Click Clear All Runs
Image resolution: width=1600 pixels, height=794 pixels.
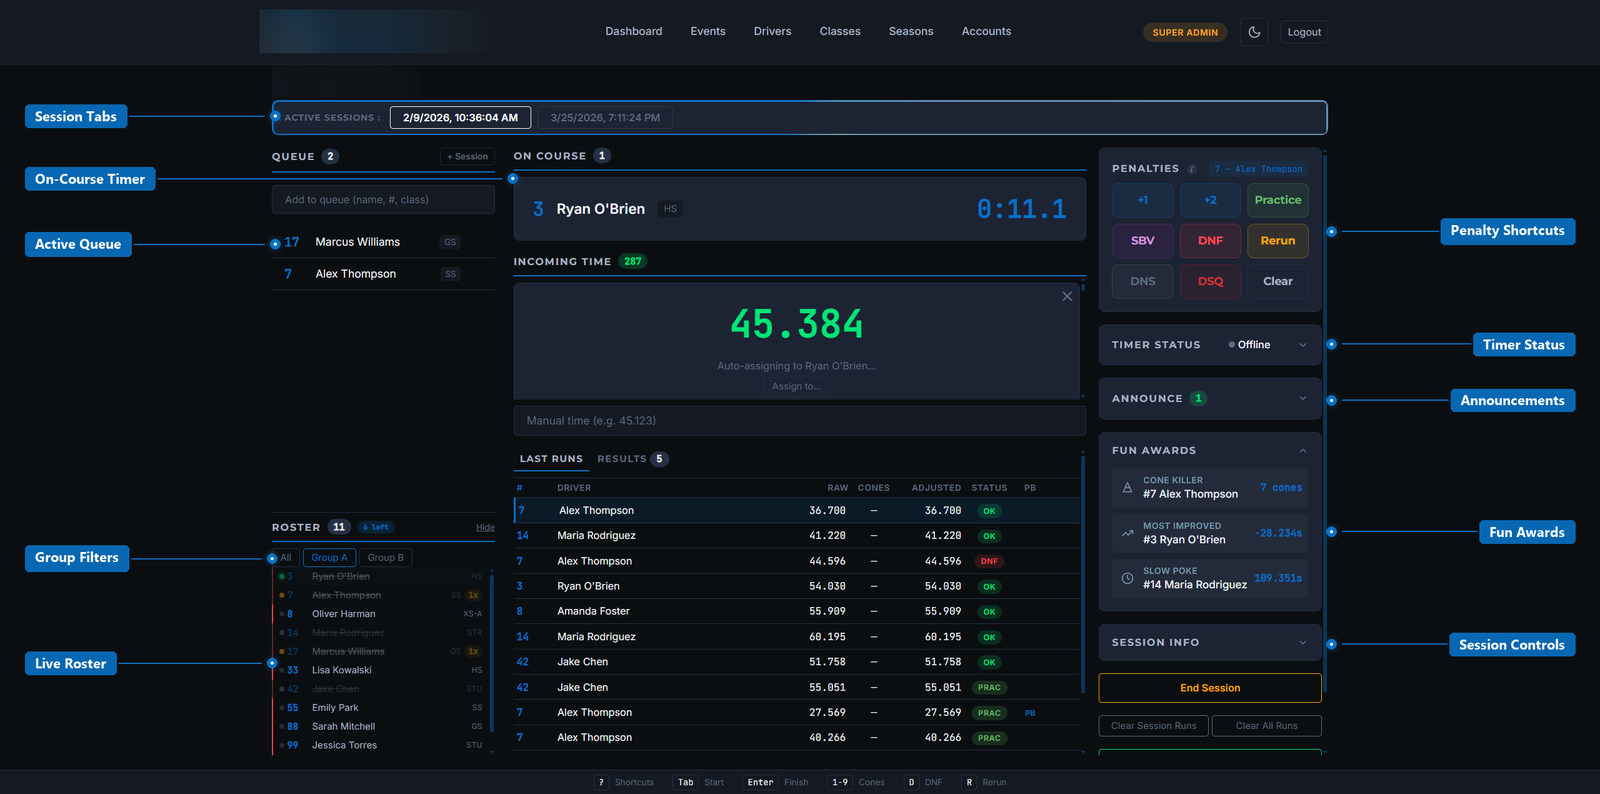coord(1267,726)
